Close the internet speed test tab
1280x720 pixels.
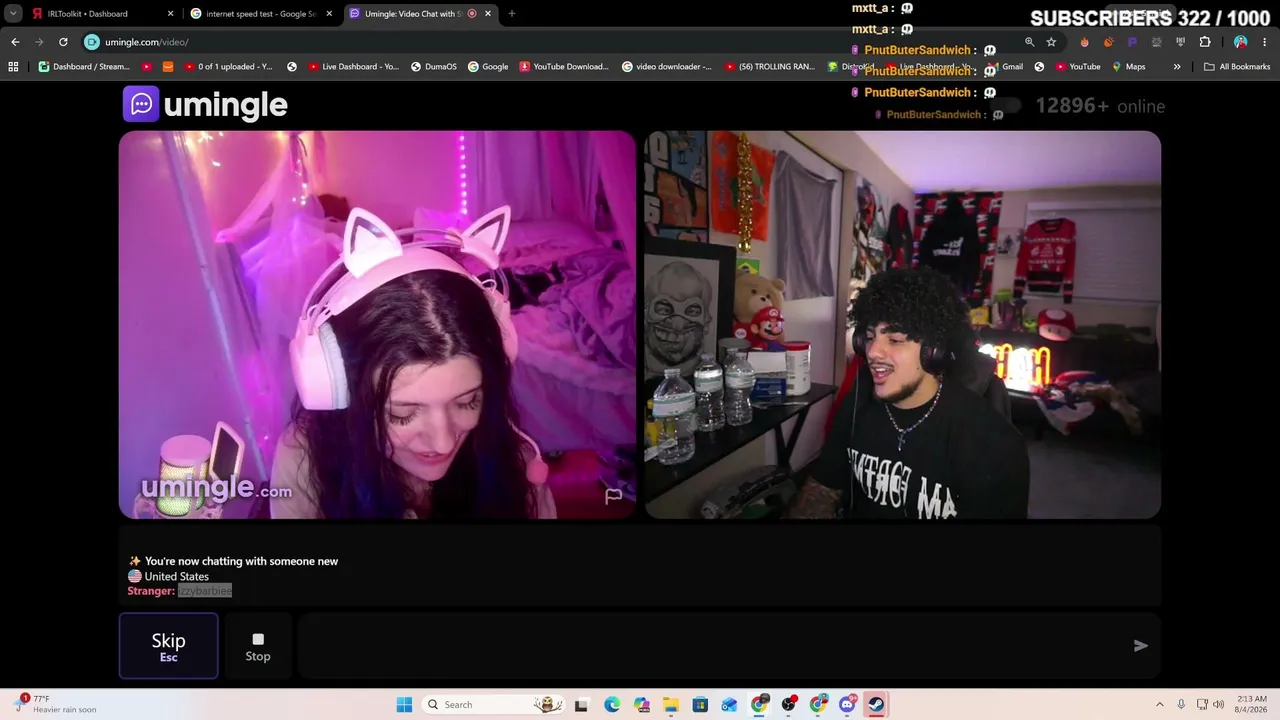(330, 14)
